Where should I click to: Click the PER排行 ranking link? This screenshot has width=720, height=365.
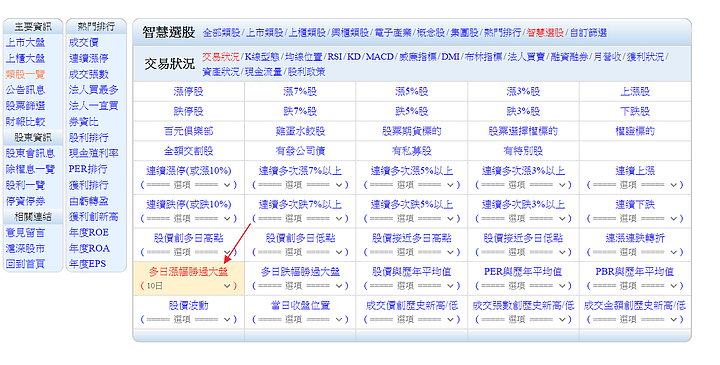pos(88,169)
